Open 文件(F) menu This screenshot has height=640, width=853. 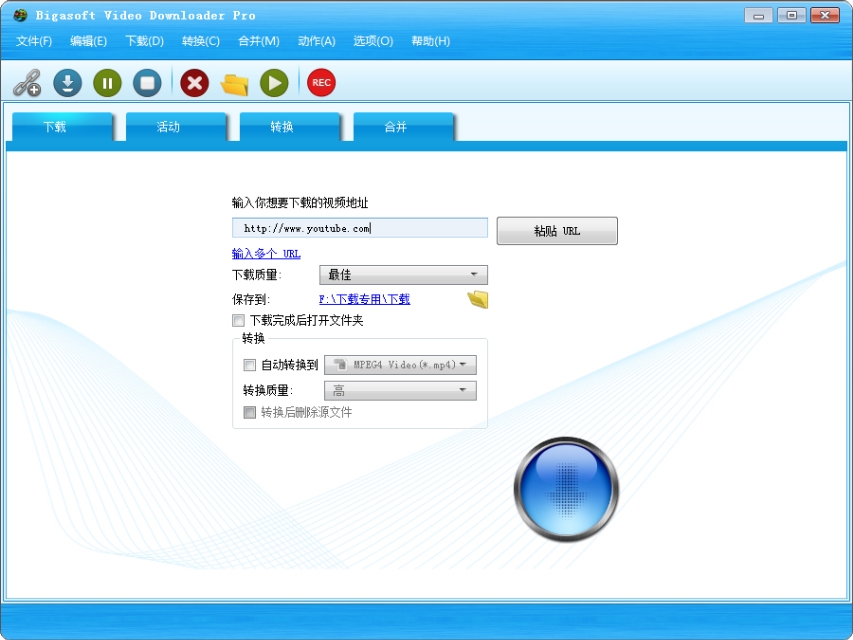tap(34, 41)
